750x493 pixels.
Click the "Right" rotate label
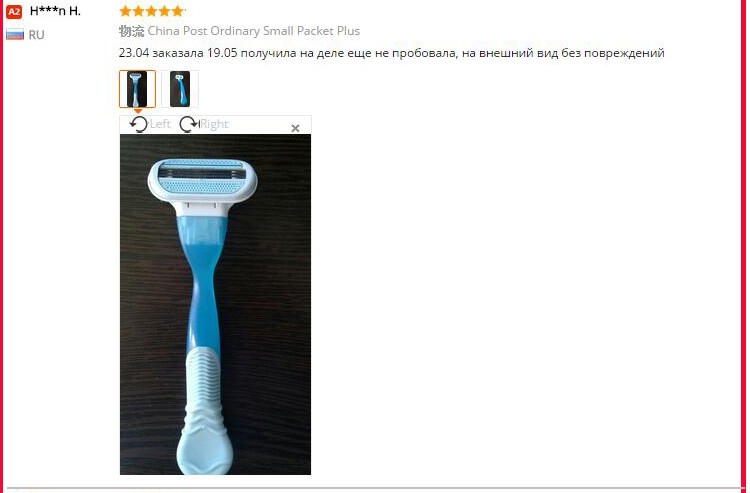coord(214,124)
